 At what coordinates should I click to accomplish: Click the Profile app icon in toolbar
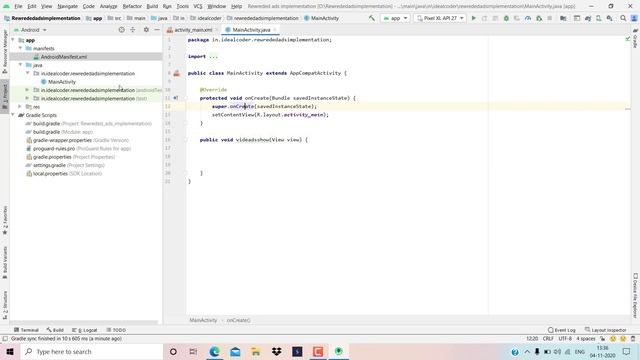(528, 18)
